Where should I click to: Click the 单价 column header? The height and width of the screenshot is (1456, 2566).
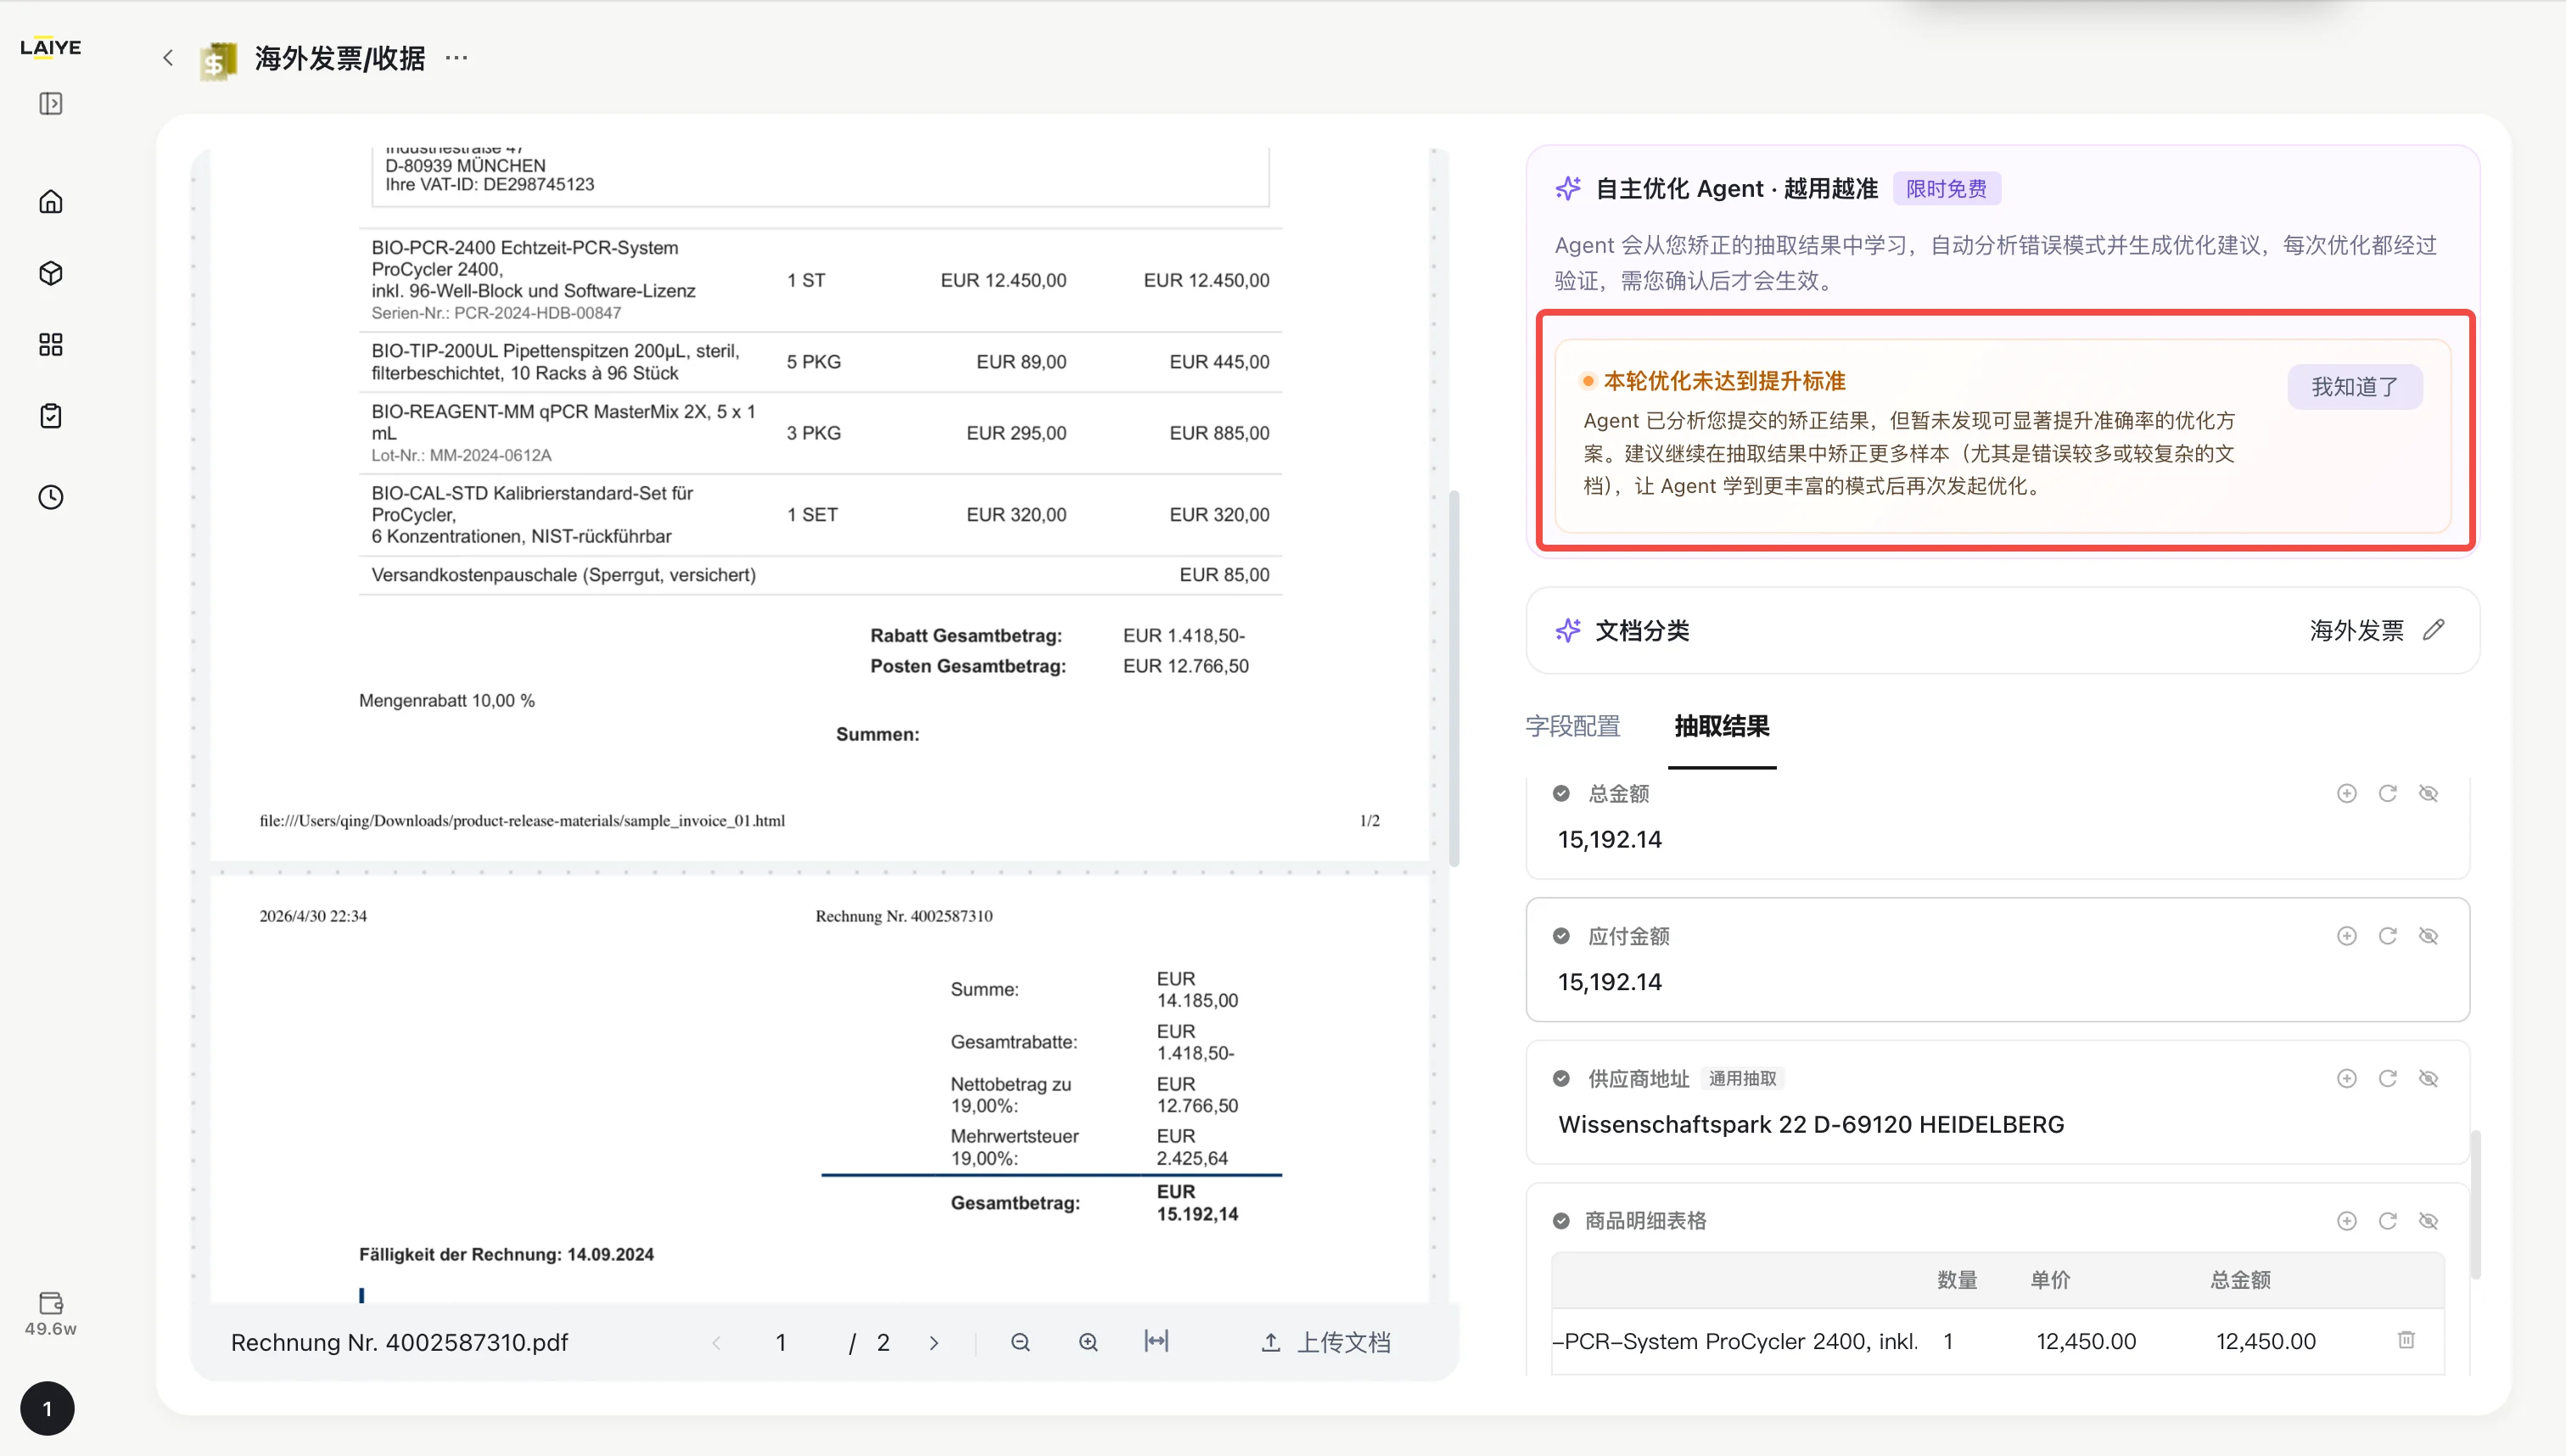(x=2050, y=1280)
